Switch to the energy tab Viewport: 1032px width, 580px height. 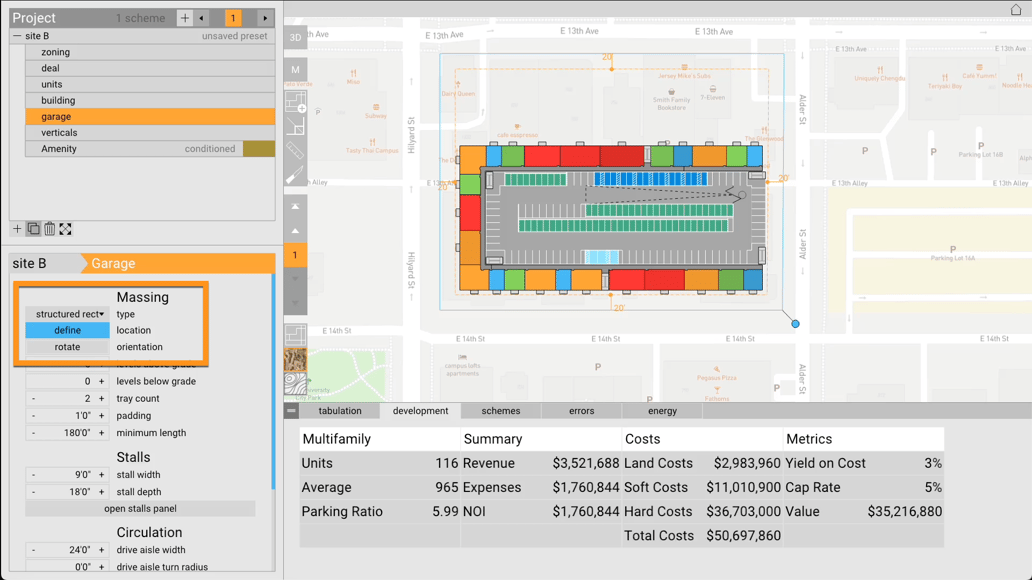click(x=662, y=411)
